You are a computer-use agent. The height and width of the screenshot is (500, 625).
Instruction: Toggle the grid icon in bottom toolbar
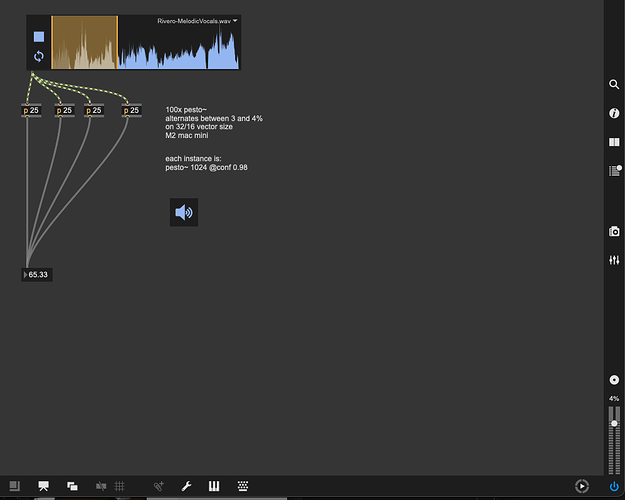point(119,486)
